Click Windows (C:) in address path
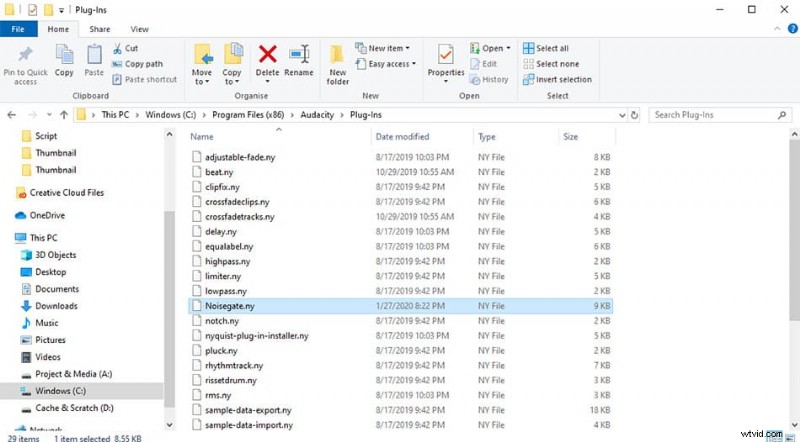Screen dimensions: 800x442 coord(170,115)
